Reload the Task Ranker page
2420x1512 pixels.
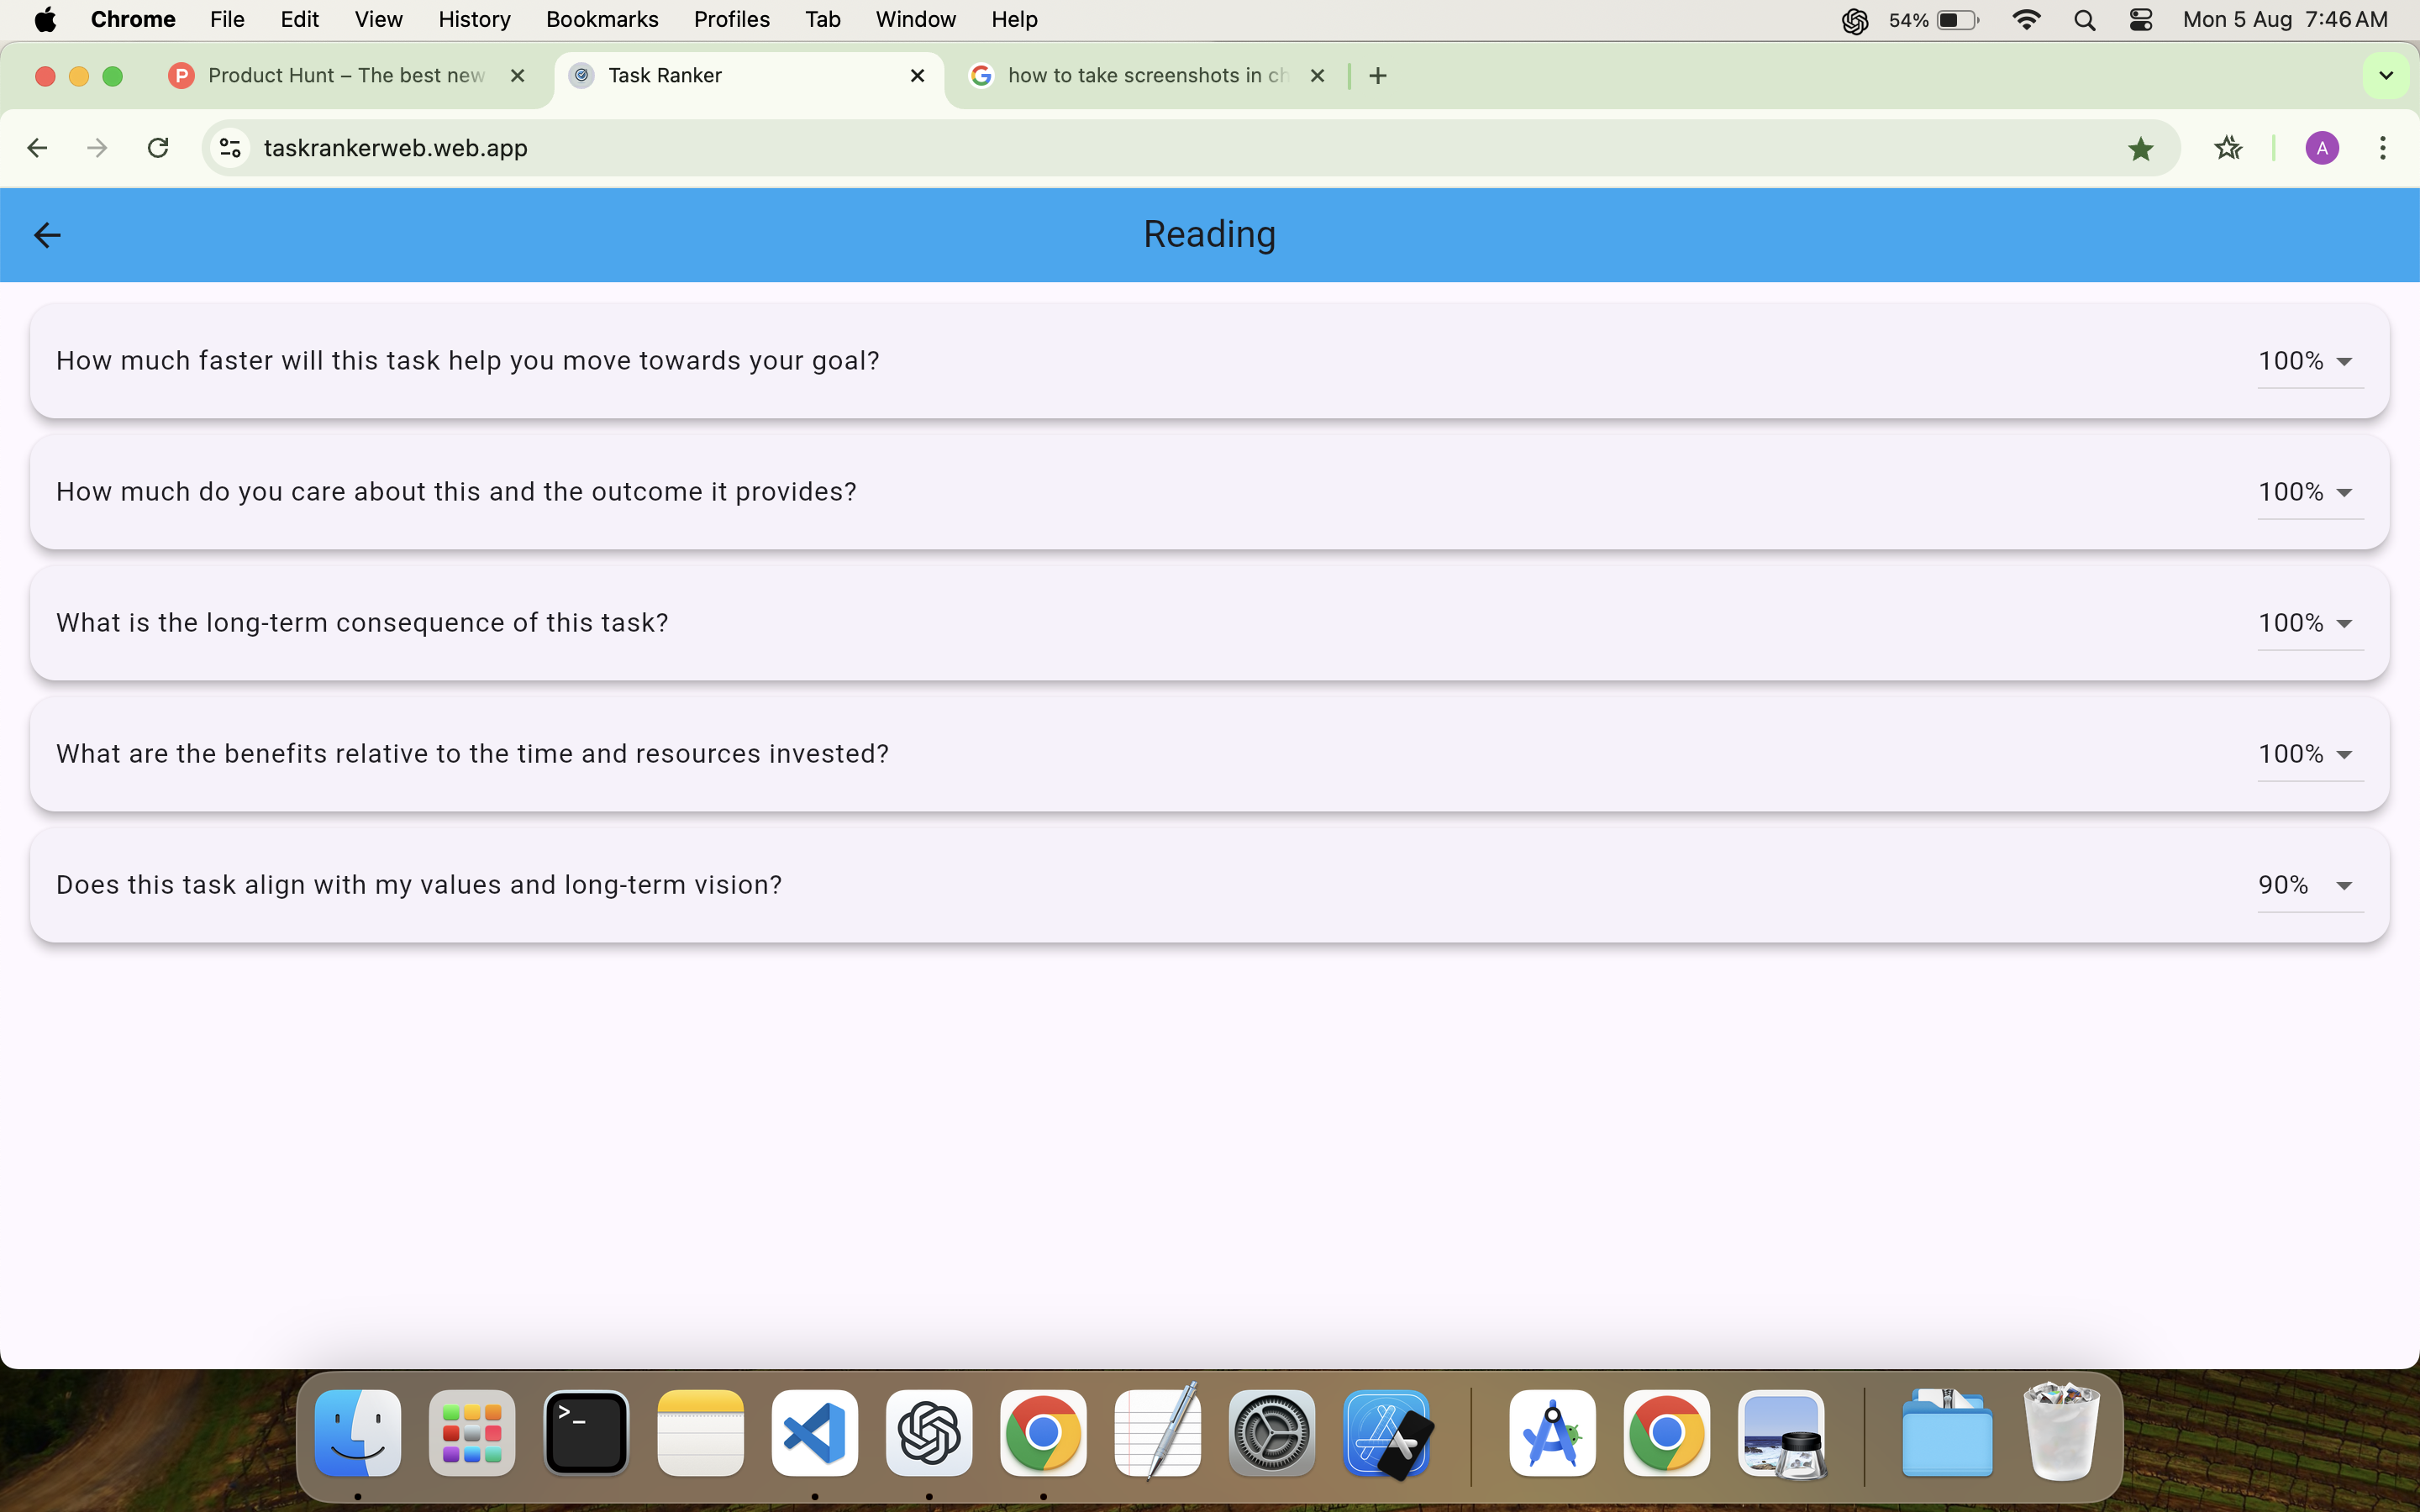coord(158,147)
